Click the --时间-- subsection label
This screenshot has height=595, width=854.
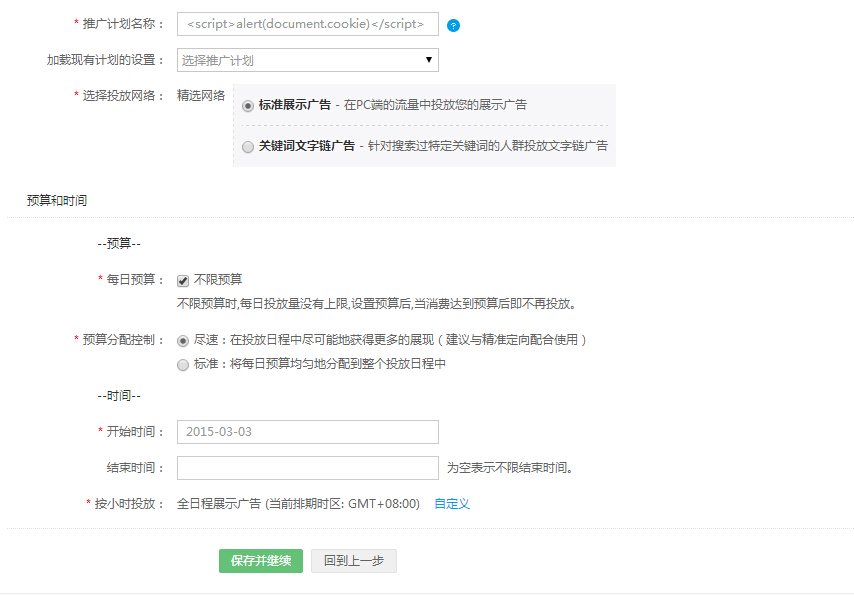coord(119,396)
